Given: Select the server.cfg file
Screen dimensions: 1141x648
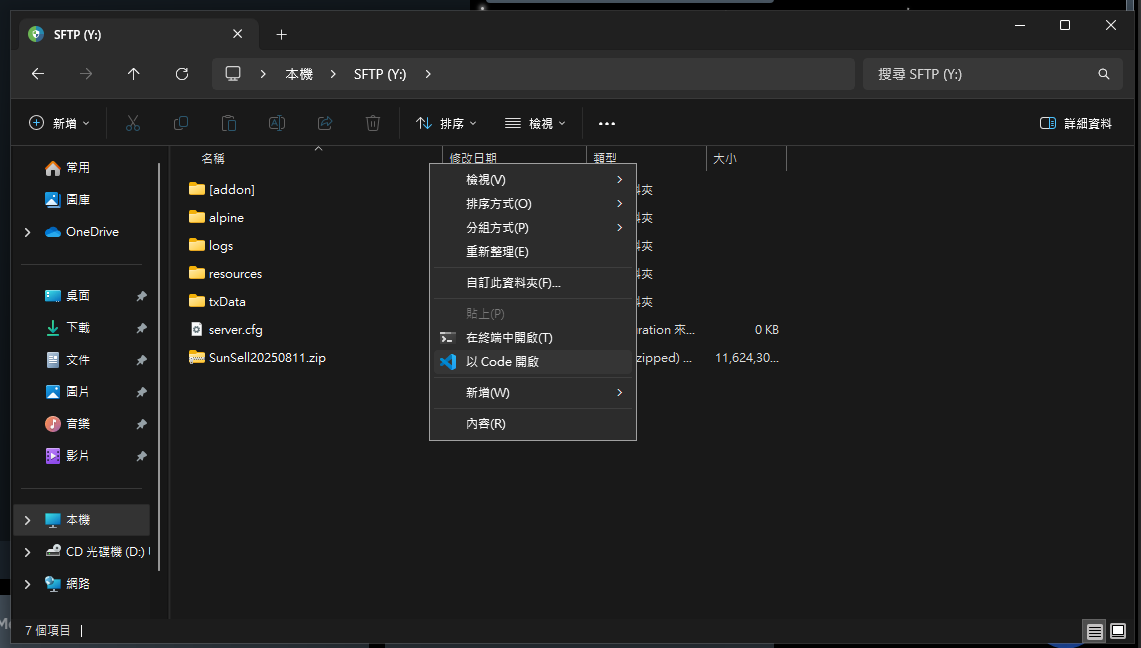Looking at the screenshot, I should pos(235,329).
